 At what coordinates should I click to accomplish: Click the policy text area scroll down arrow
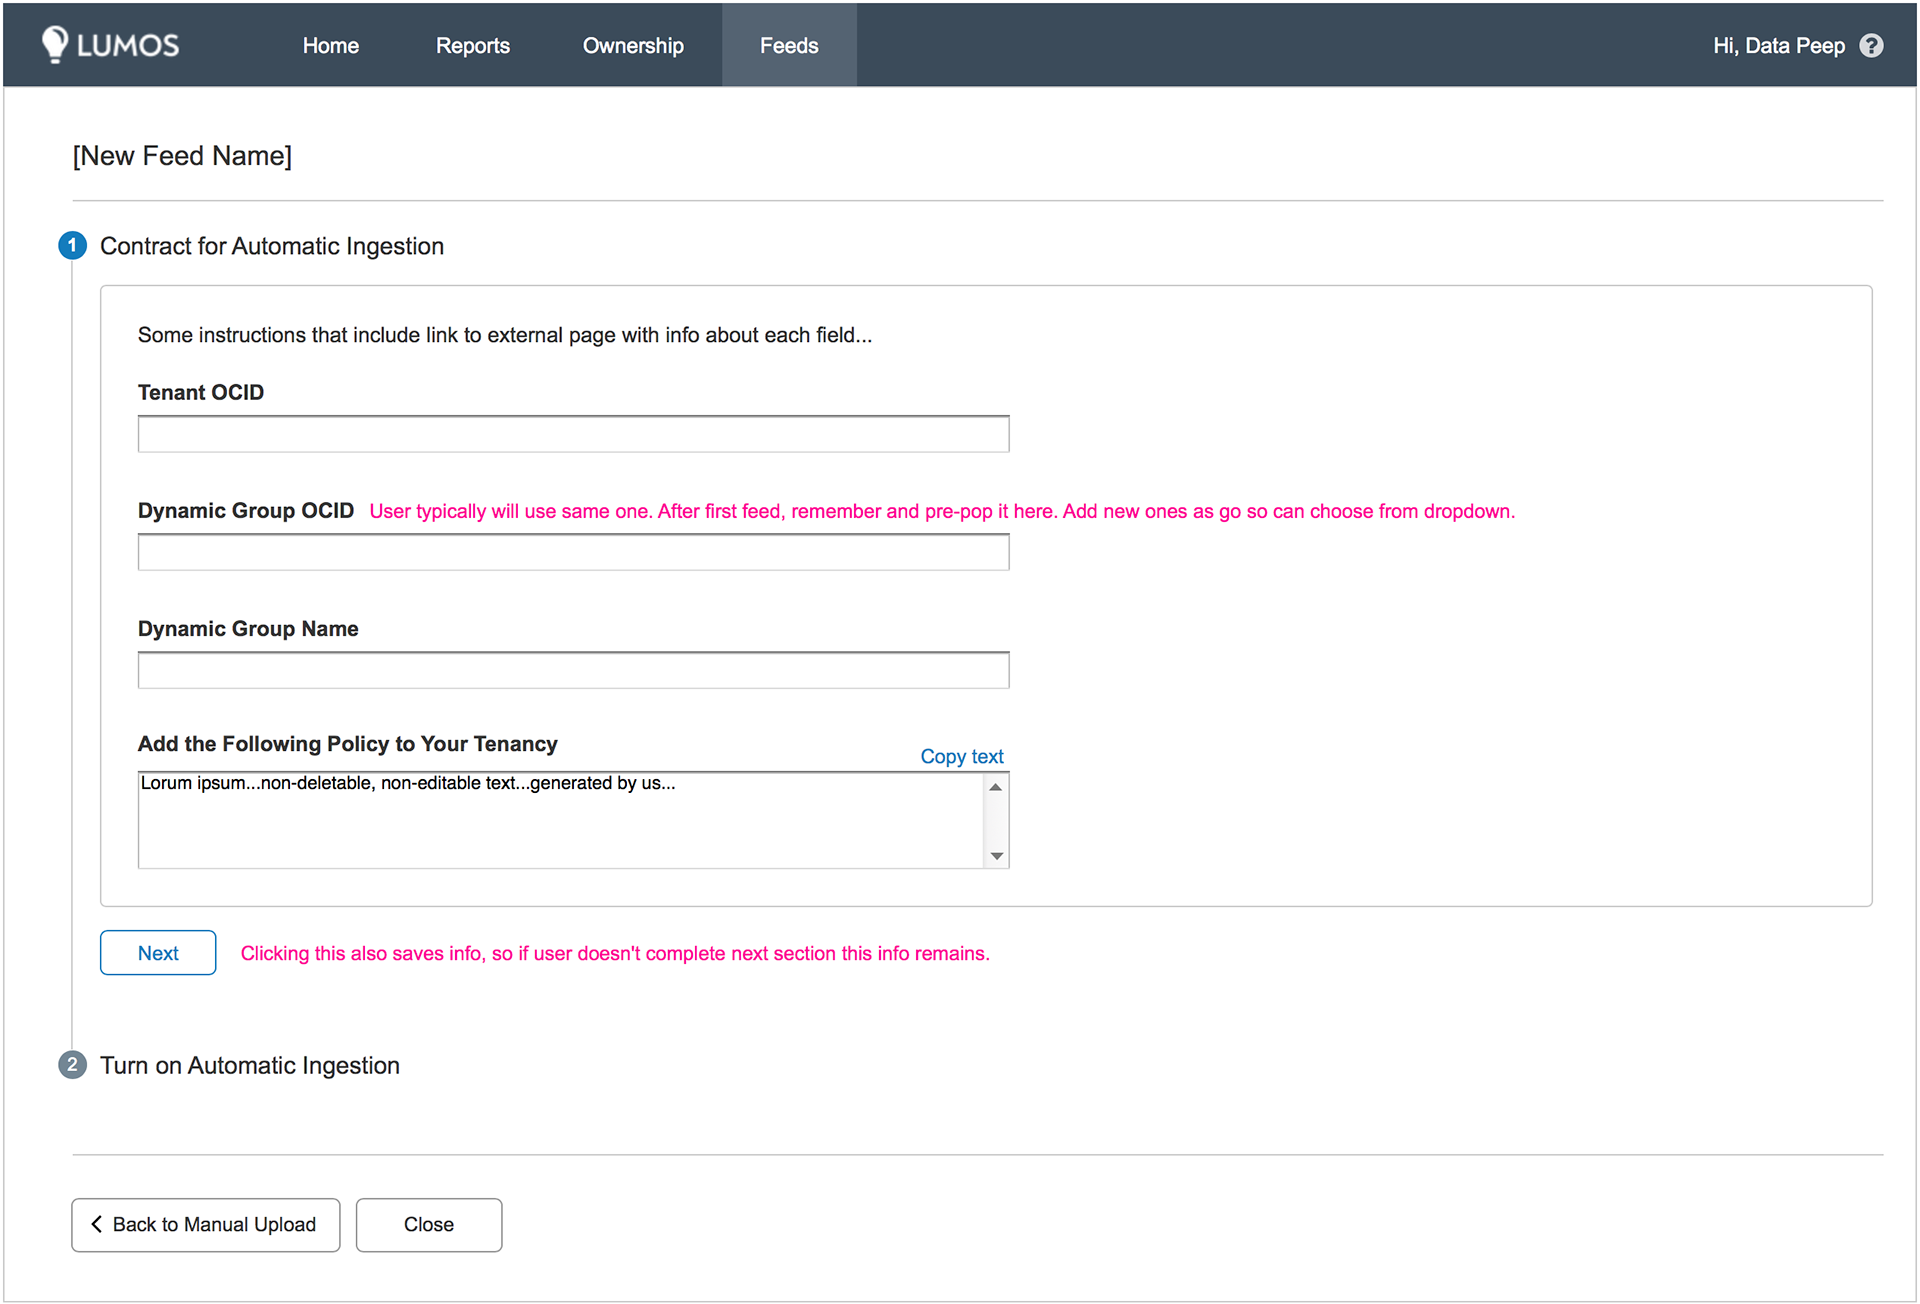(996, 856)
